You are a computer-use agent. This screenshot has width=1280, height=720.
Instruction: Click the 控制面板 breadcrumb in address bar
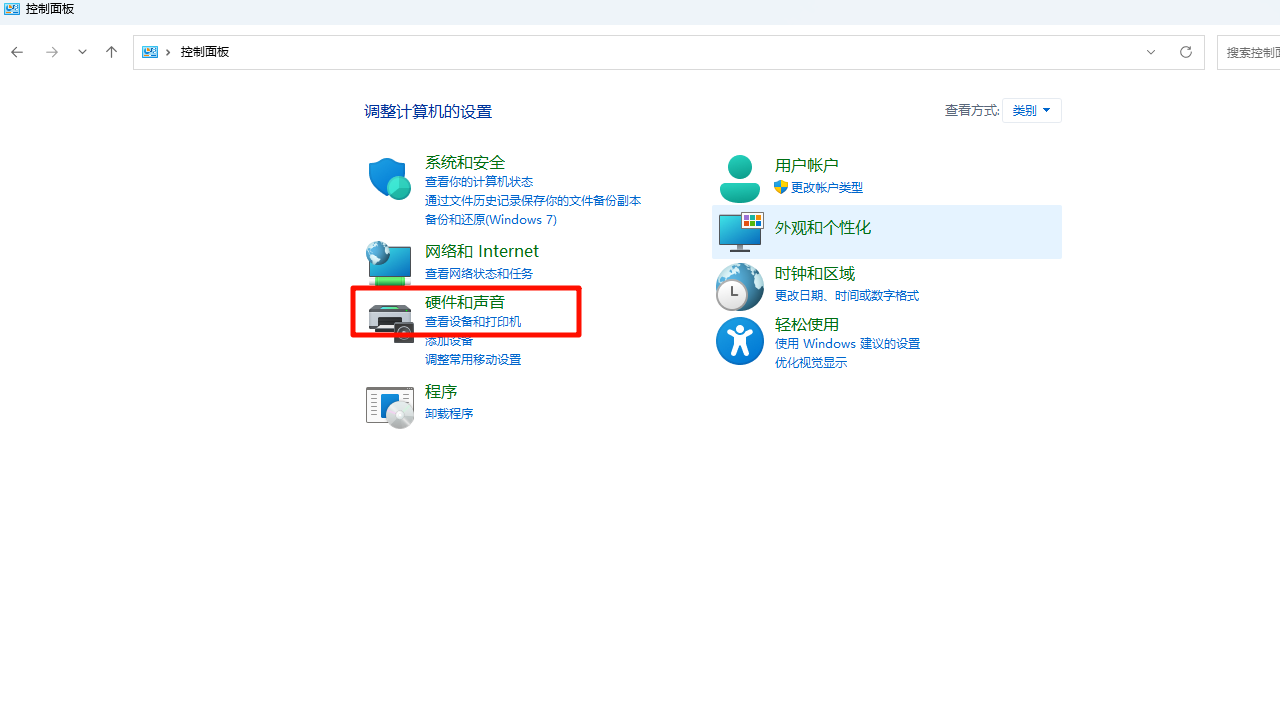click(205, 52)
